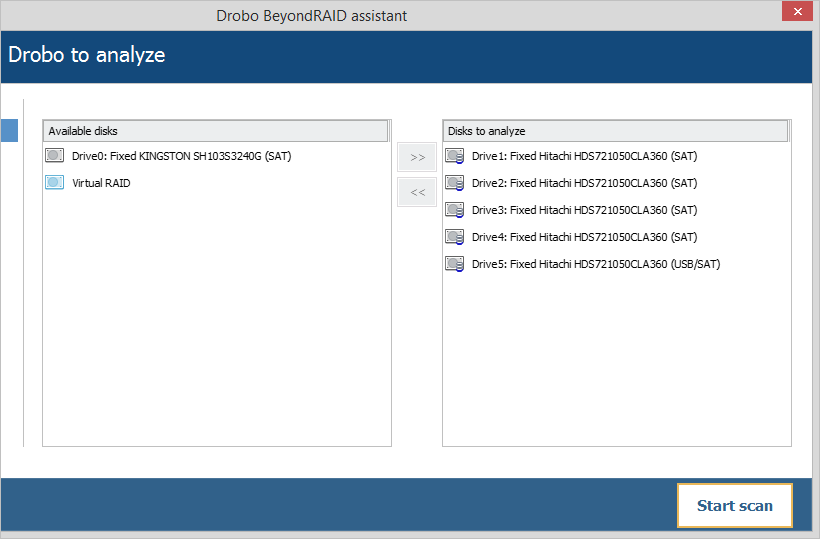Select Drive0: Fixed KINGSTON SH103S3240G (SAT)
The width and height of the screenshot is (820, 539).
click(x=181, y=156)
